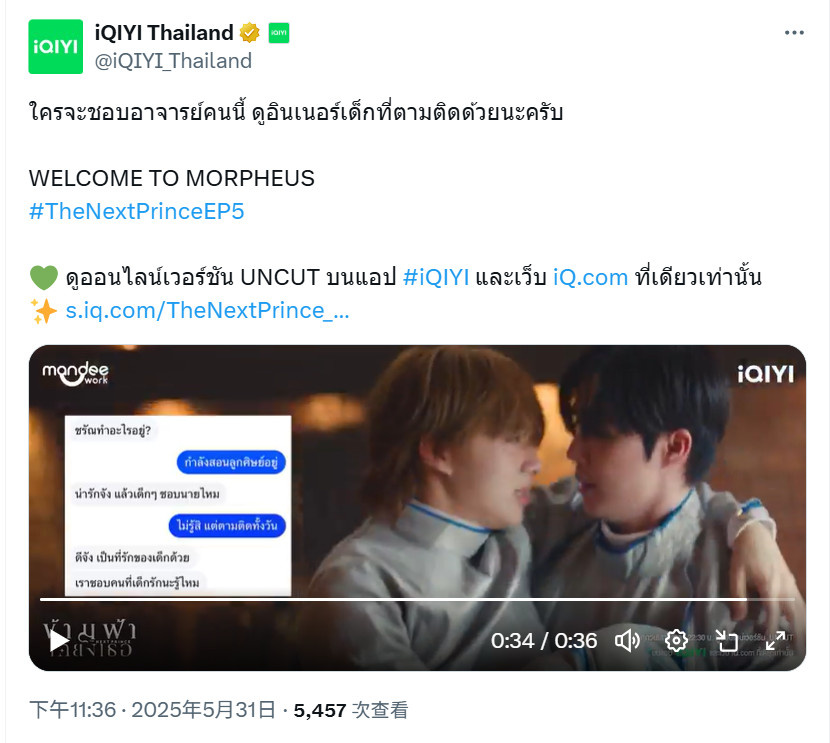The image size is (830, 743).
Task: Toggle picture-in-picture mode
Action: coord(726,641)
